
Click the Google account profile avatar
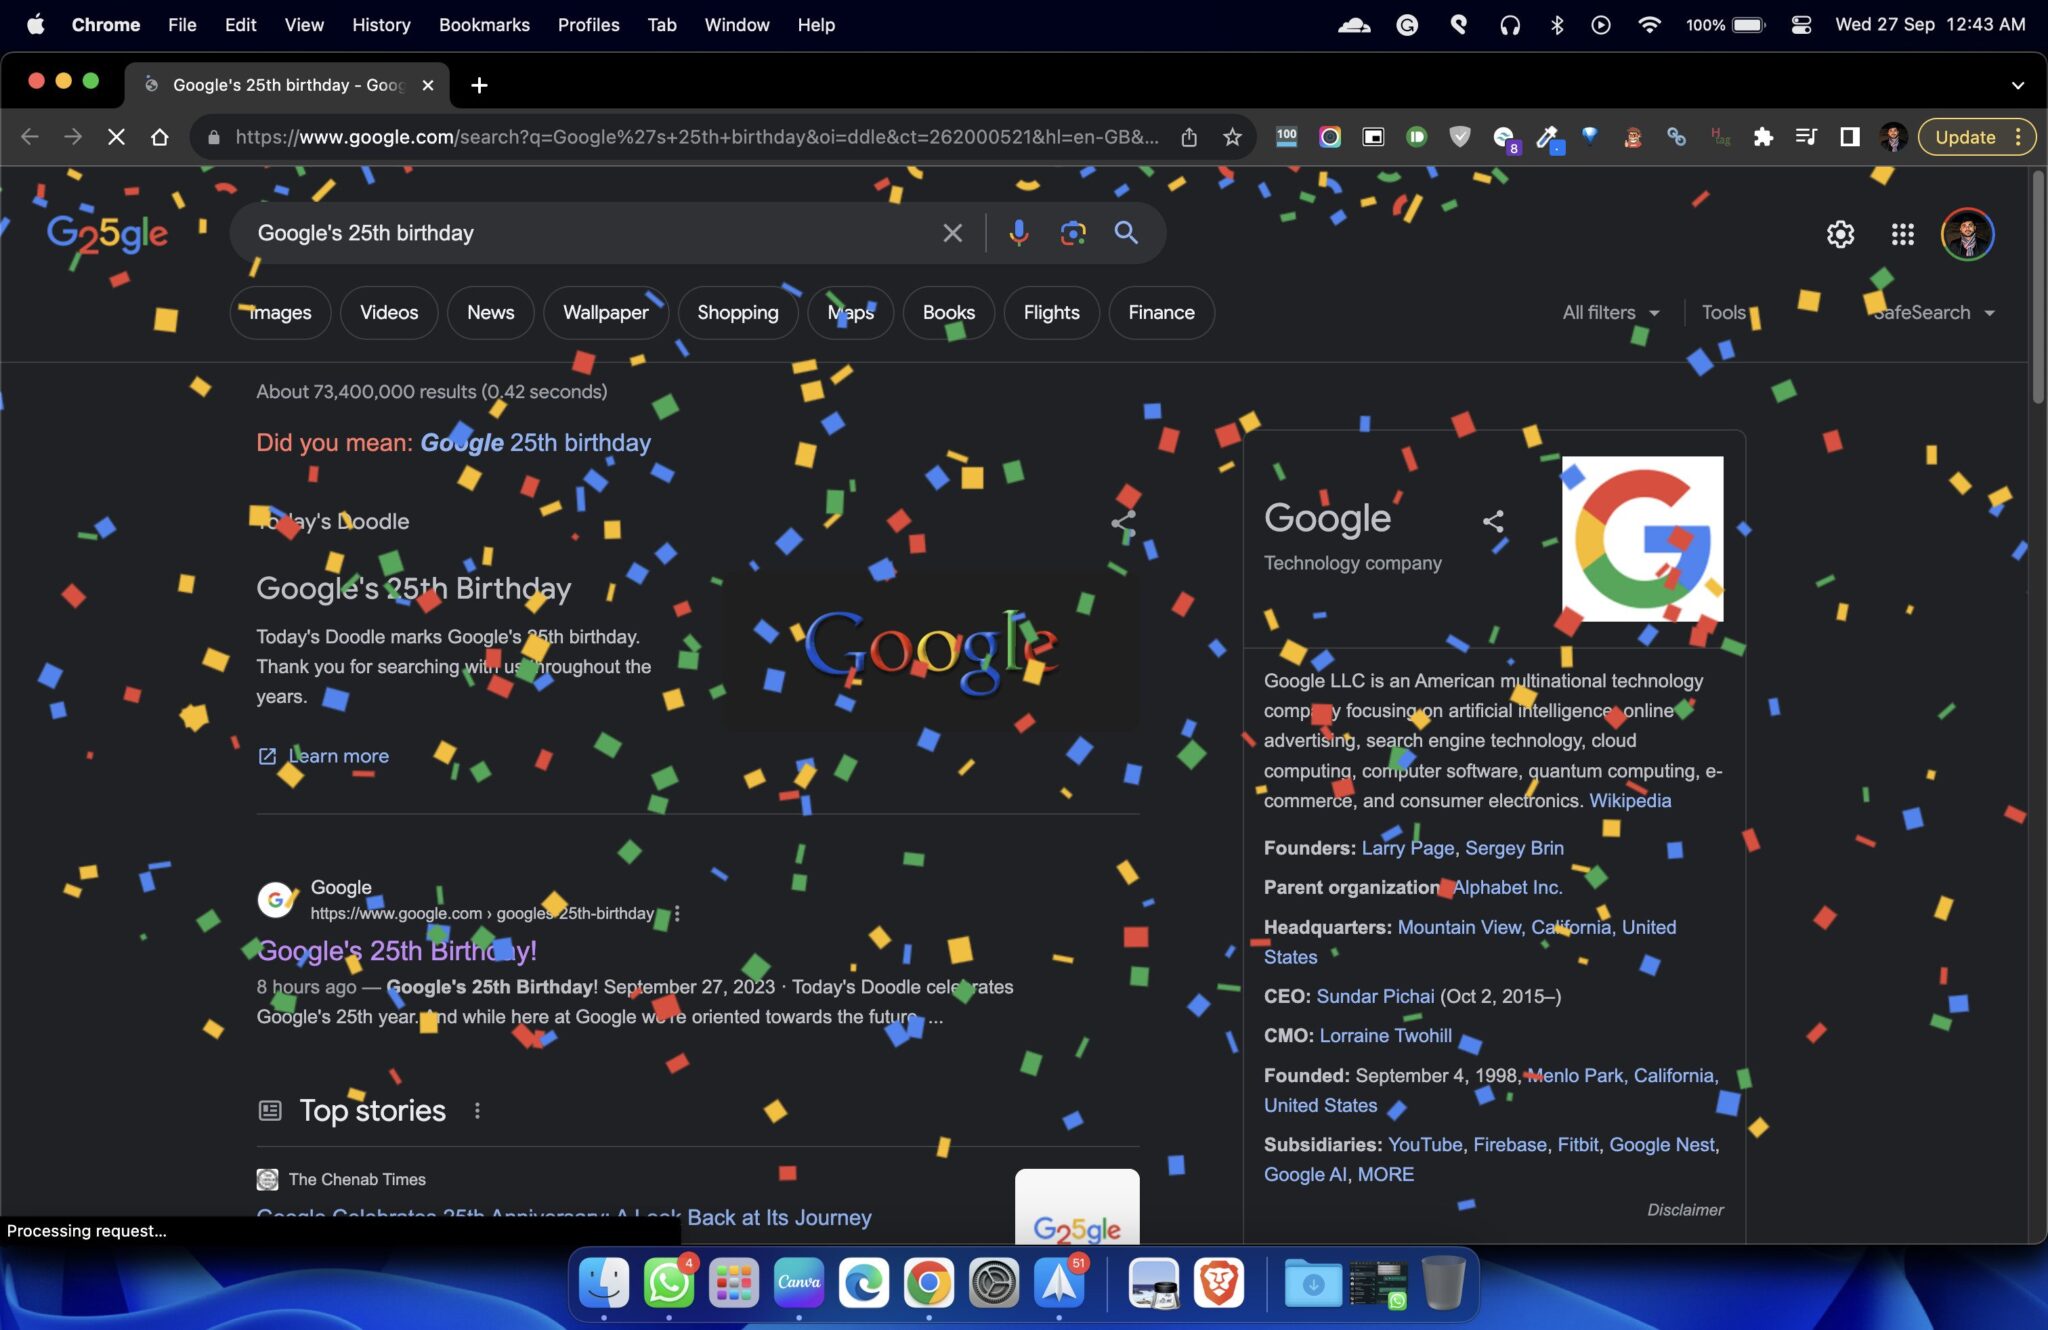pyautogui.click(x=1967, y=234)
